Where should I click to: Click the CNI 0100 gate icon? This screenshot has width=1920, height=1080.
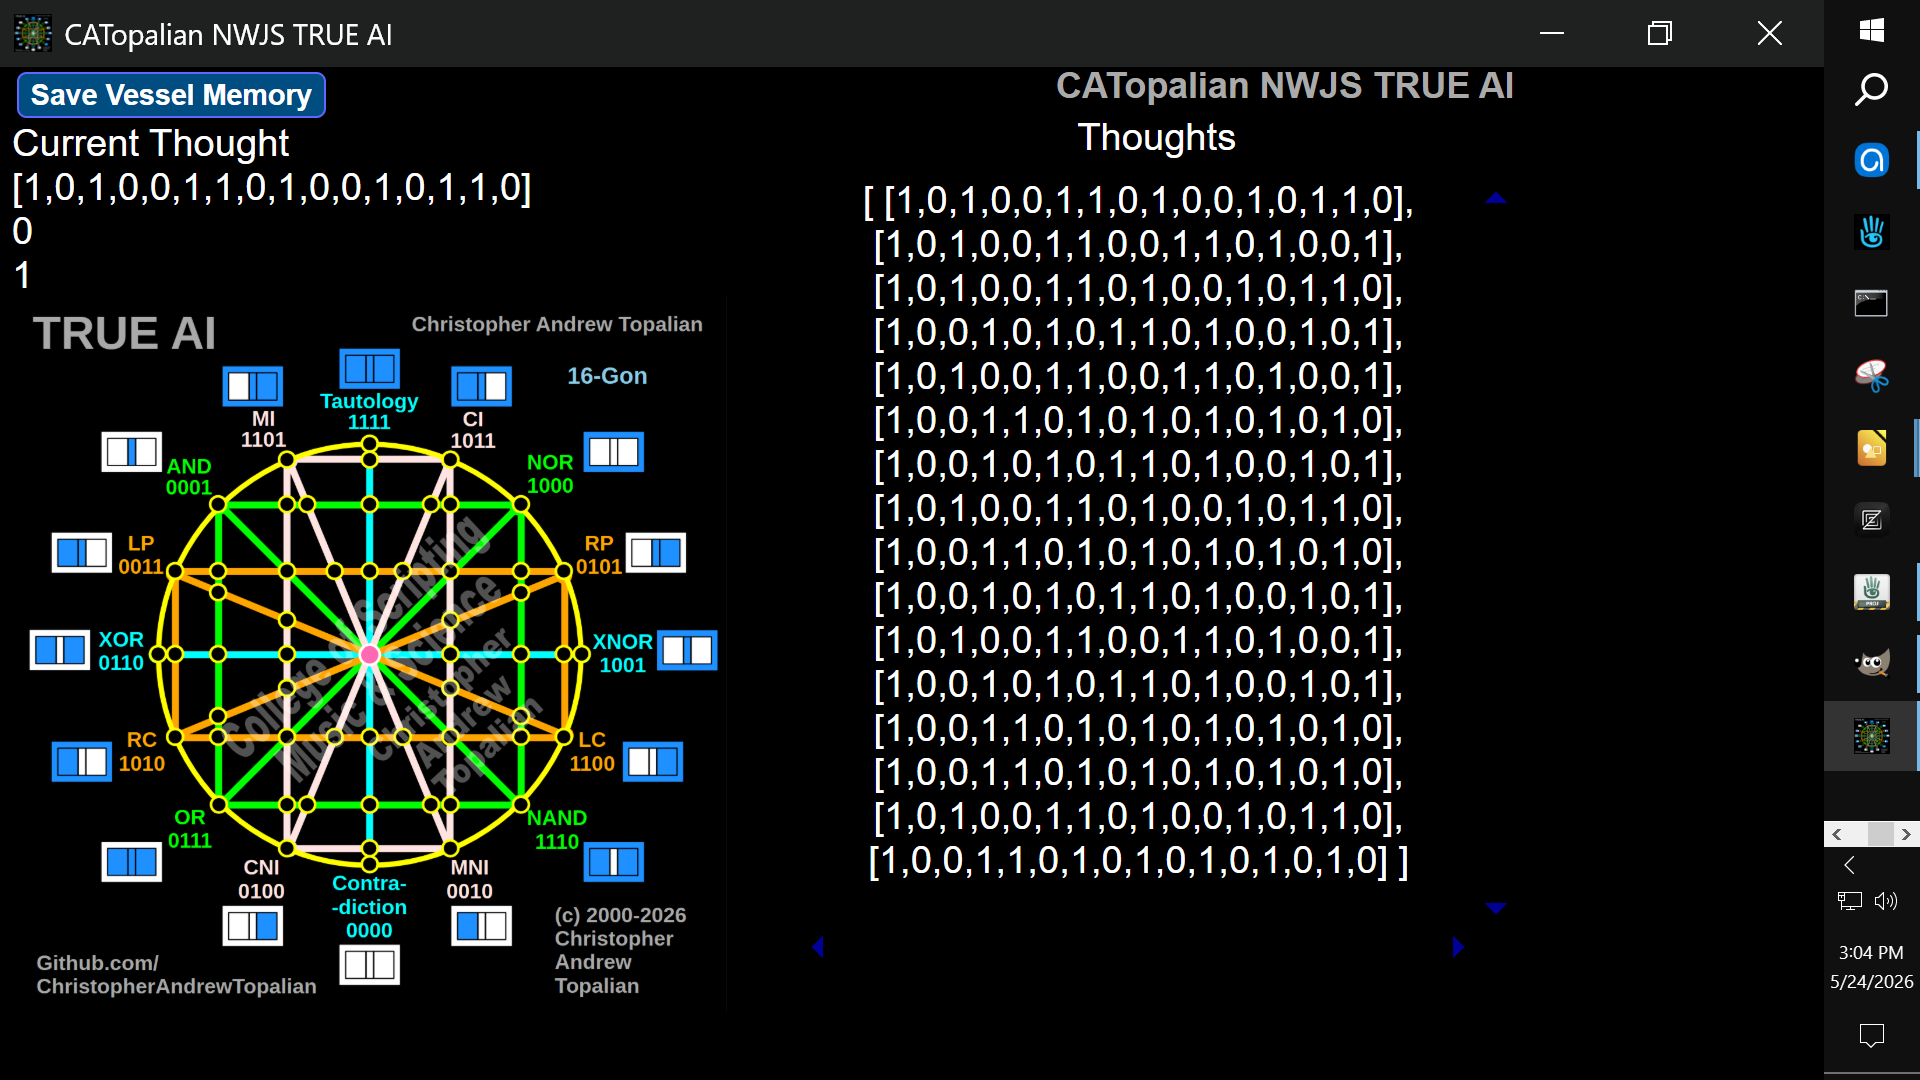click(252, 926)
